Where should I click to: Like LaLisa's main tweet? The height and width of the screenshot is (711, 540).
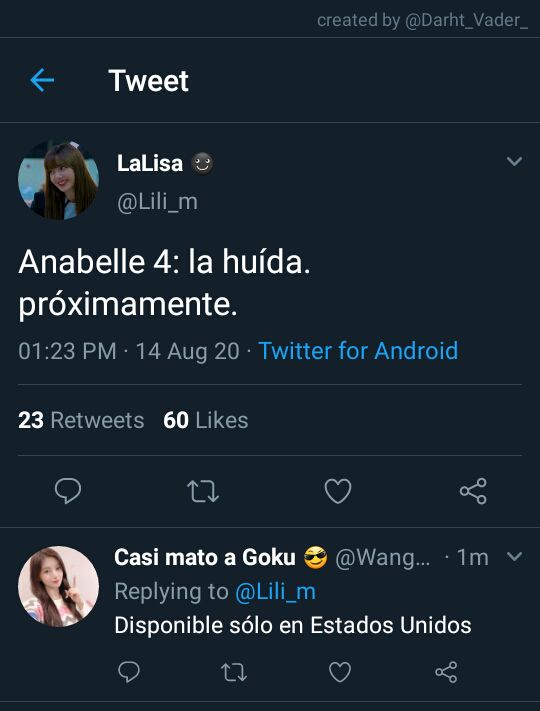(338, 492)
